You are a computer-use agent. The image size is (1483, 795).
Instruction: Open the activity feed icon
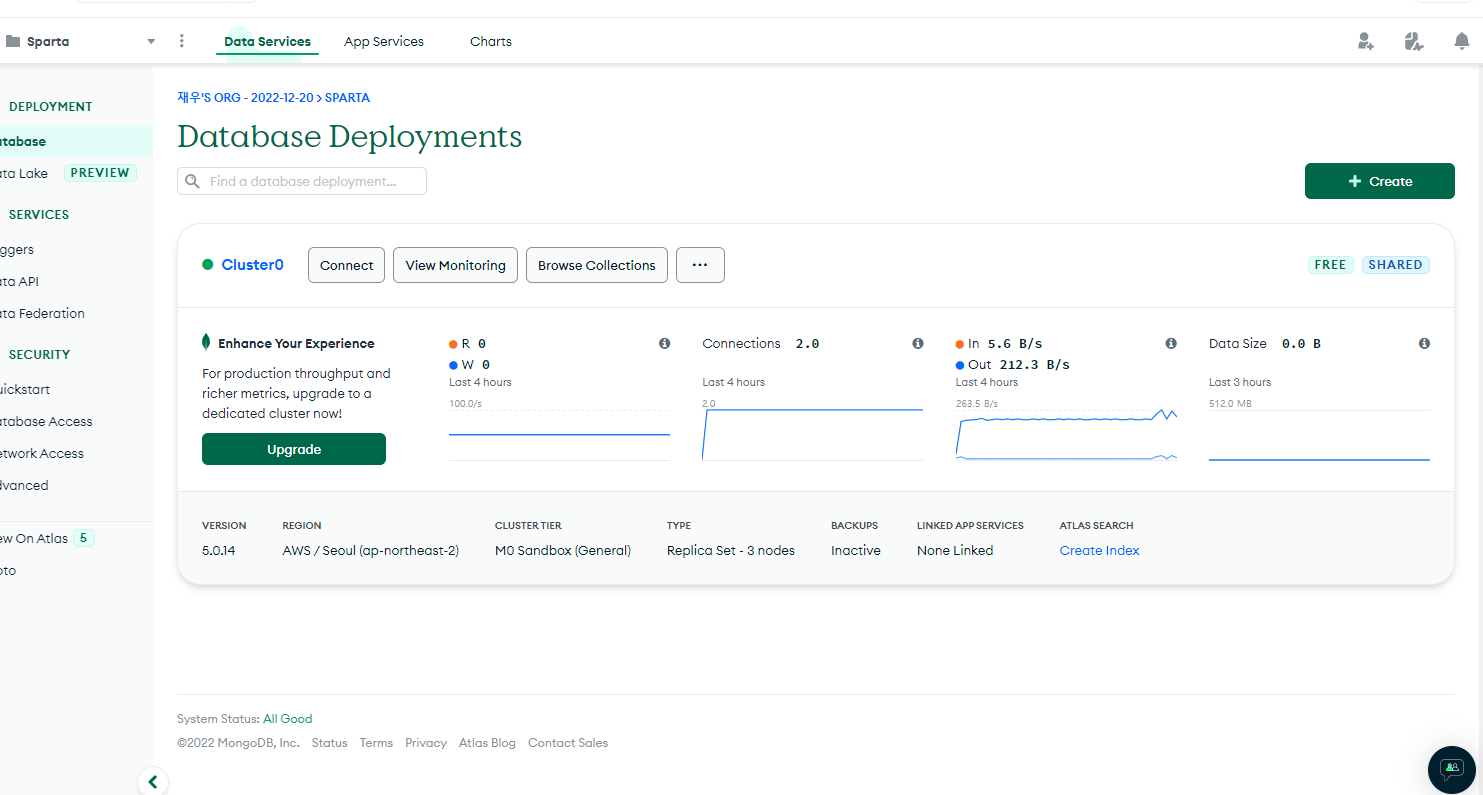[x=1413, y=41]
